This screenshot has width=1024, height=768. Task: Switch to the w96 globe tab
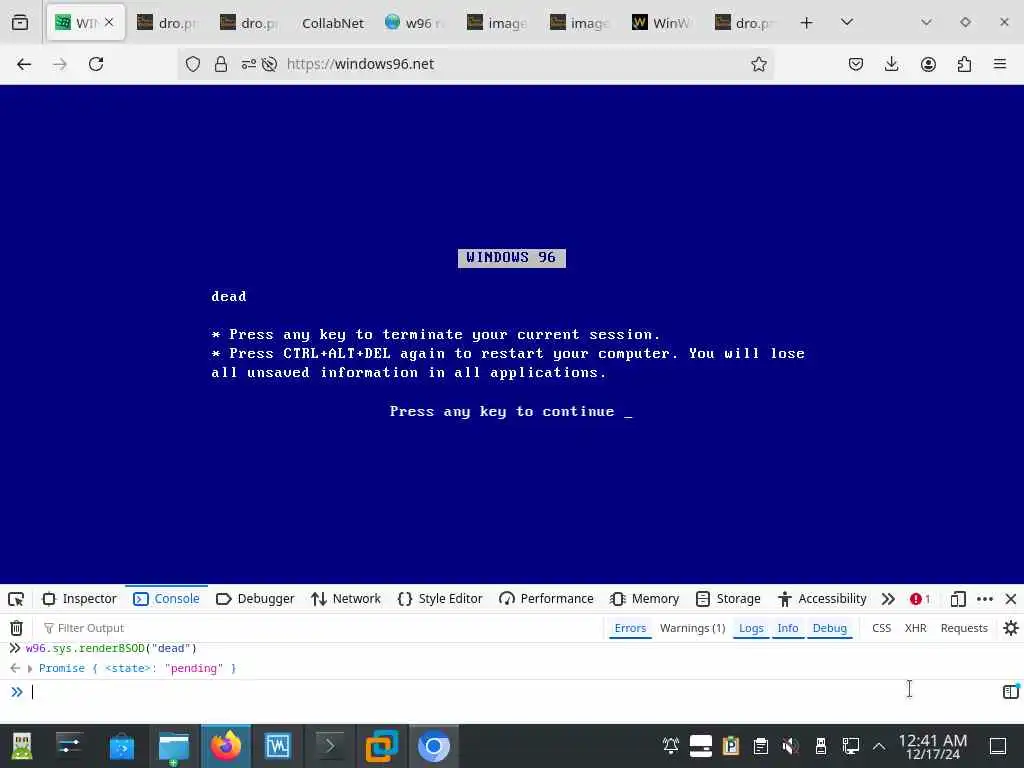pos(415,23)
